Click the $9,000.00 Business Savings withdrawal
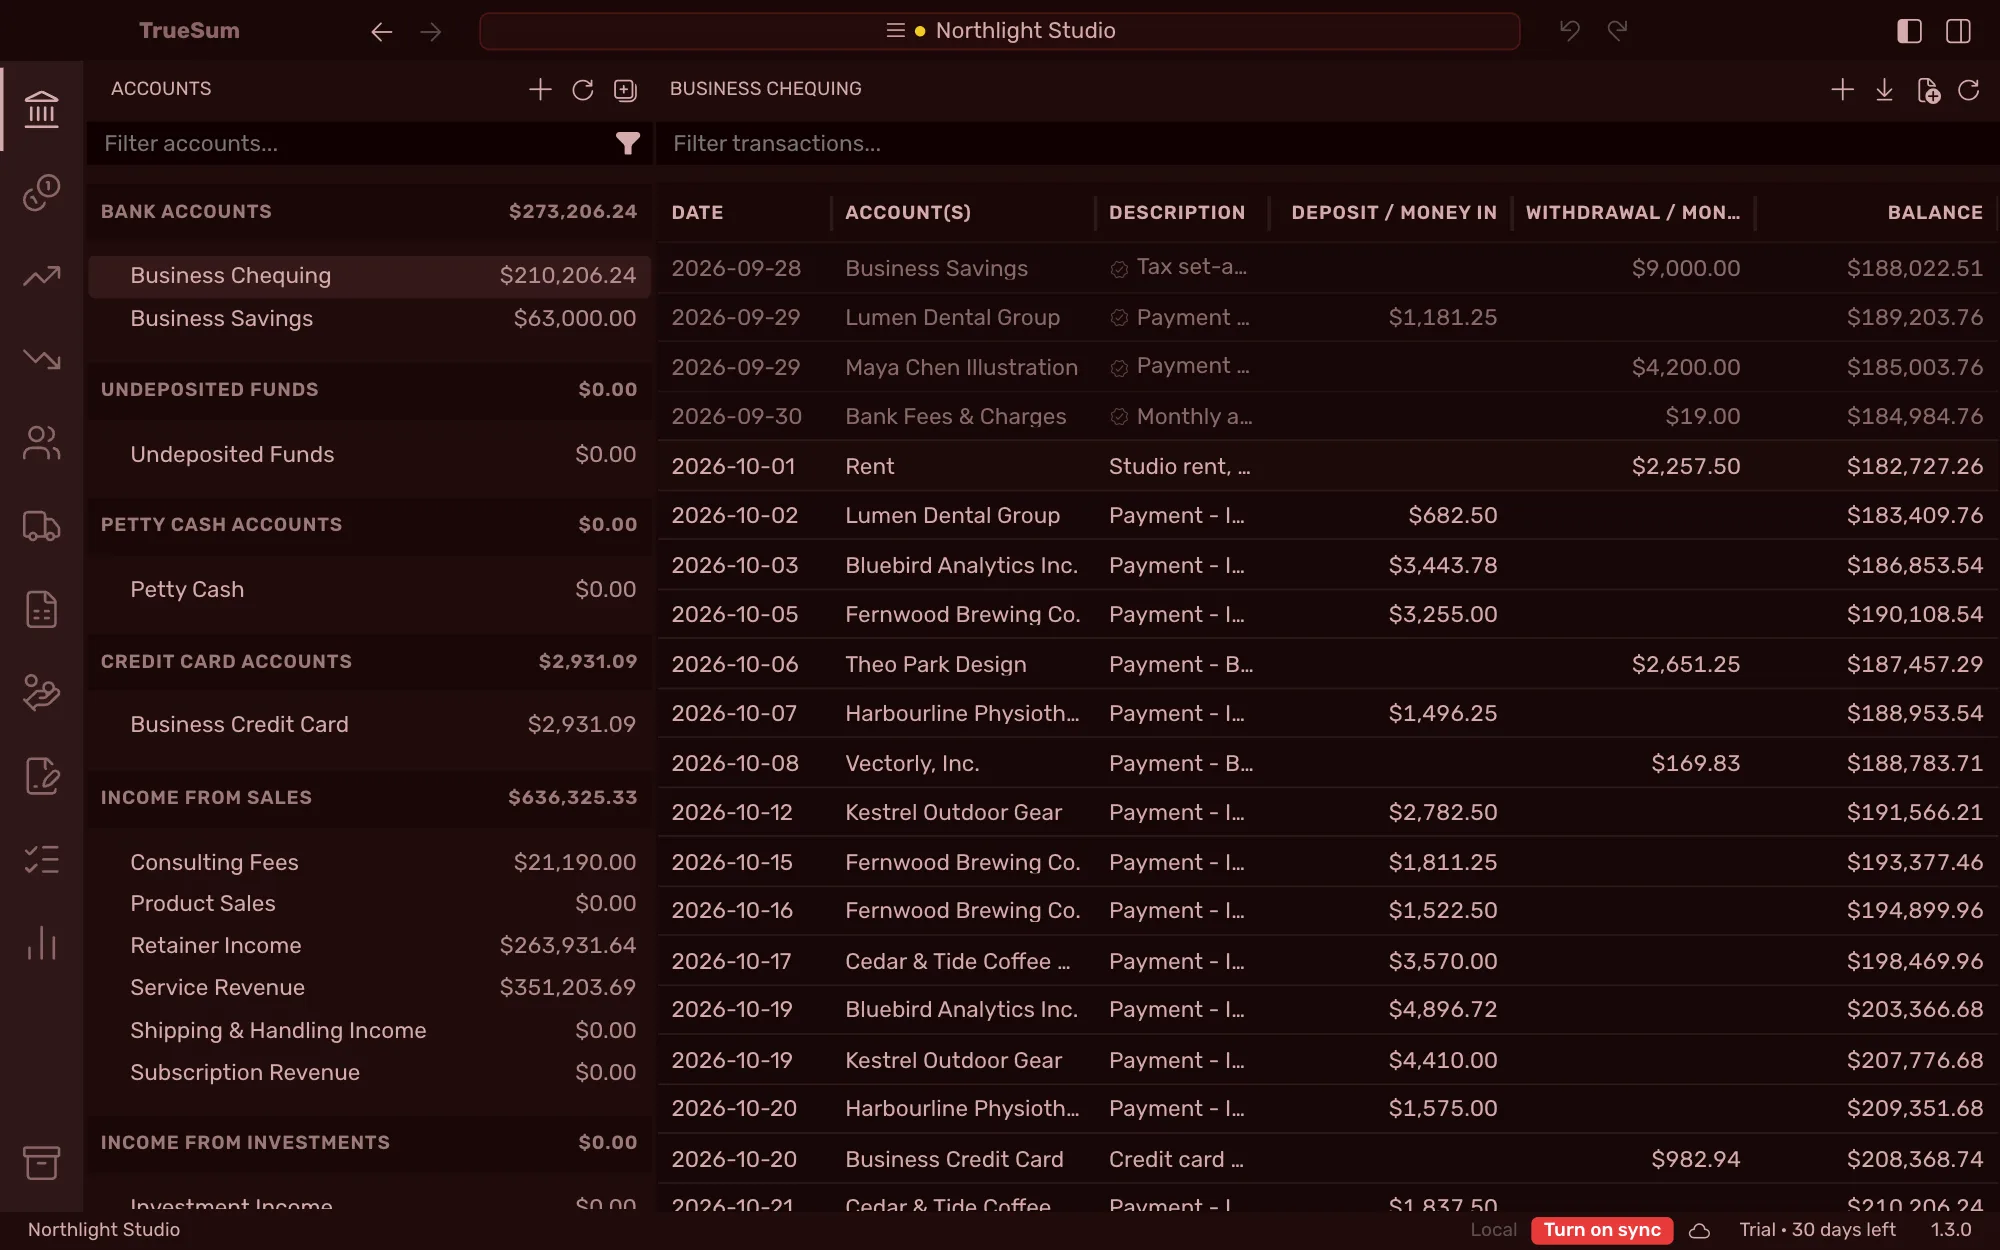 (1686, 269)
